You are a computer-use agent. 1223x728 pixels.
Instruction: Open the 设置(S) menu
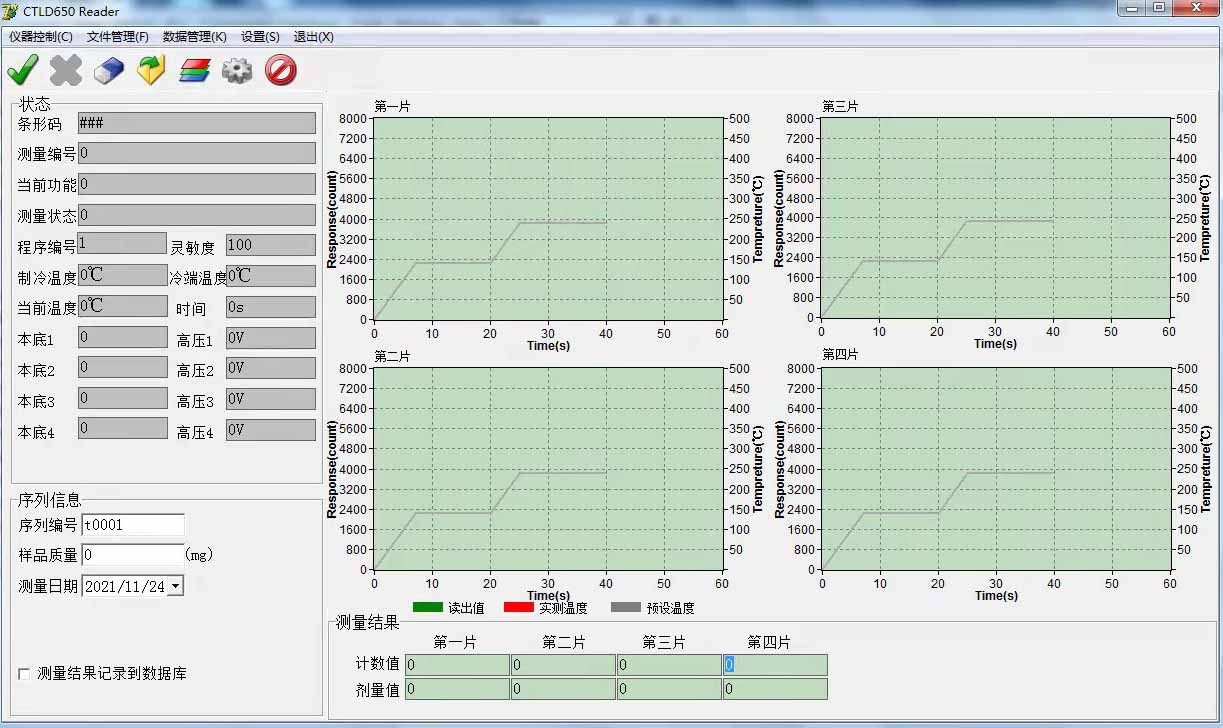click(260, 37)
